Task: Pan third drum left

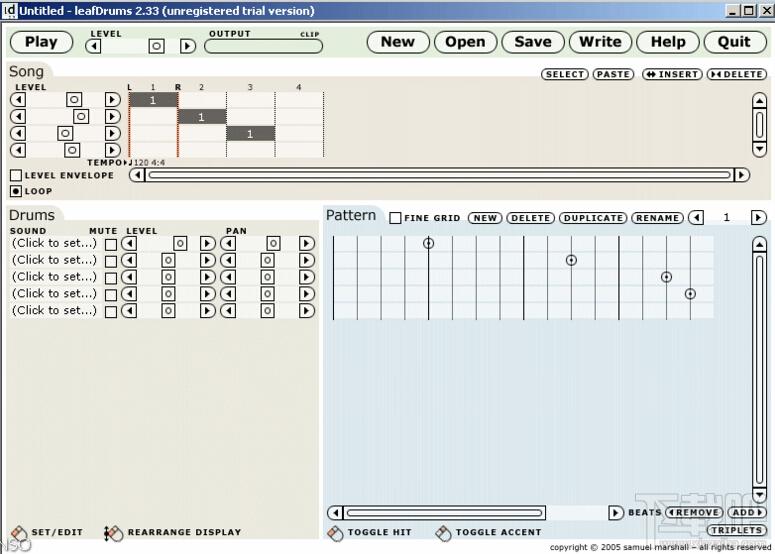Action: 228,277
